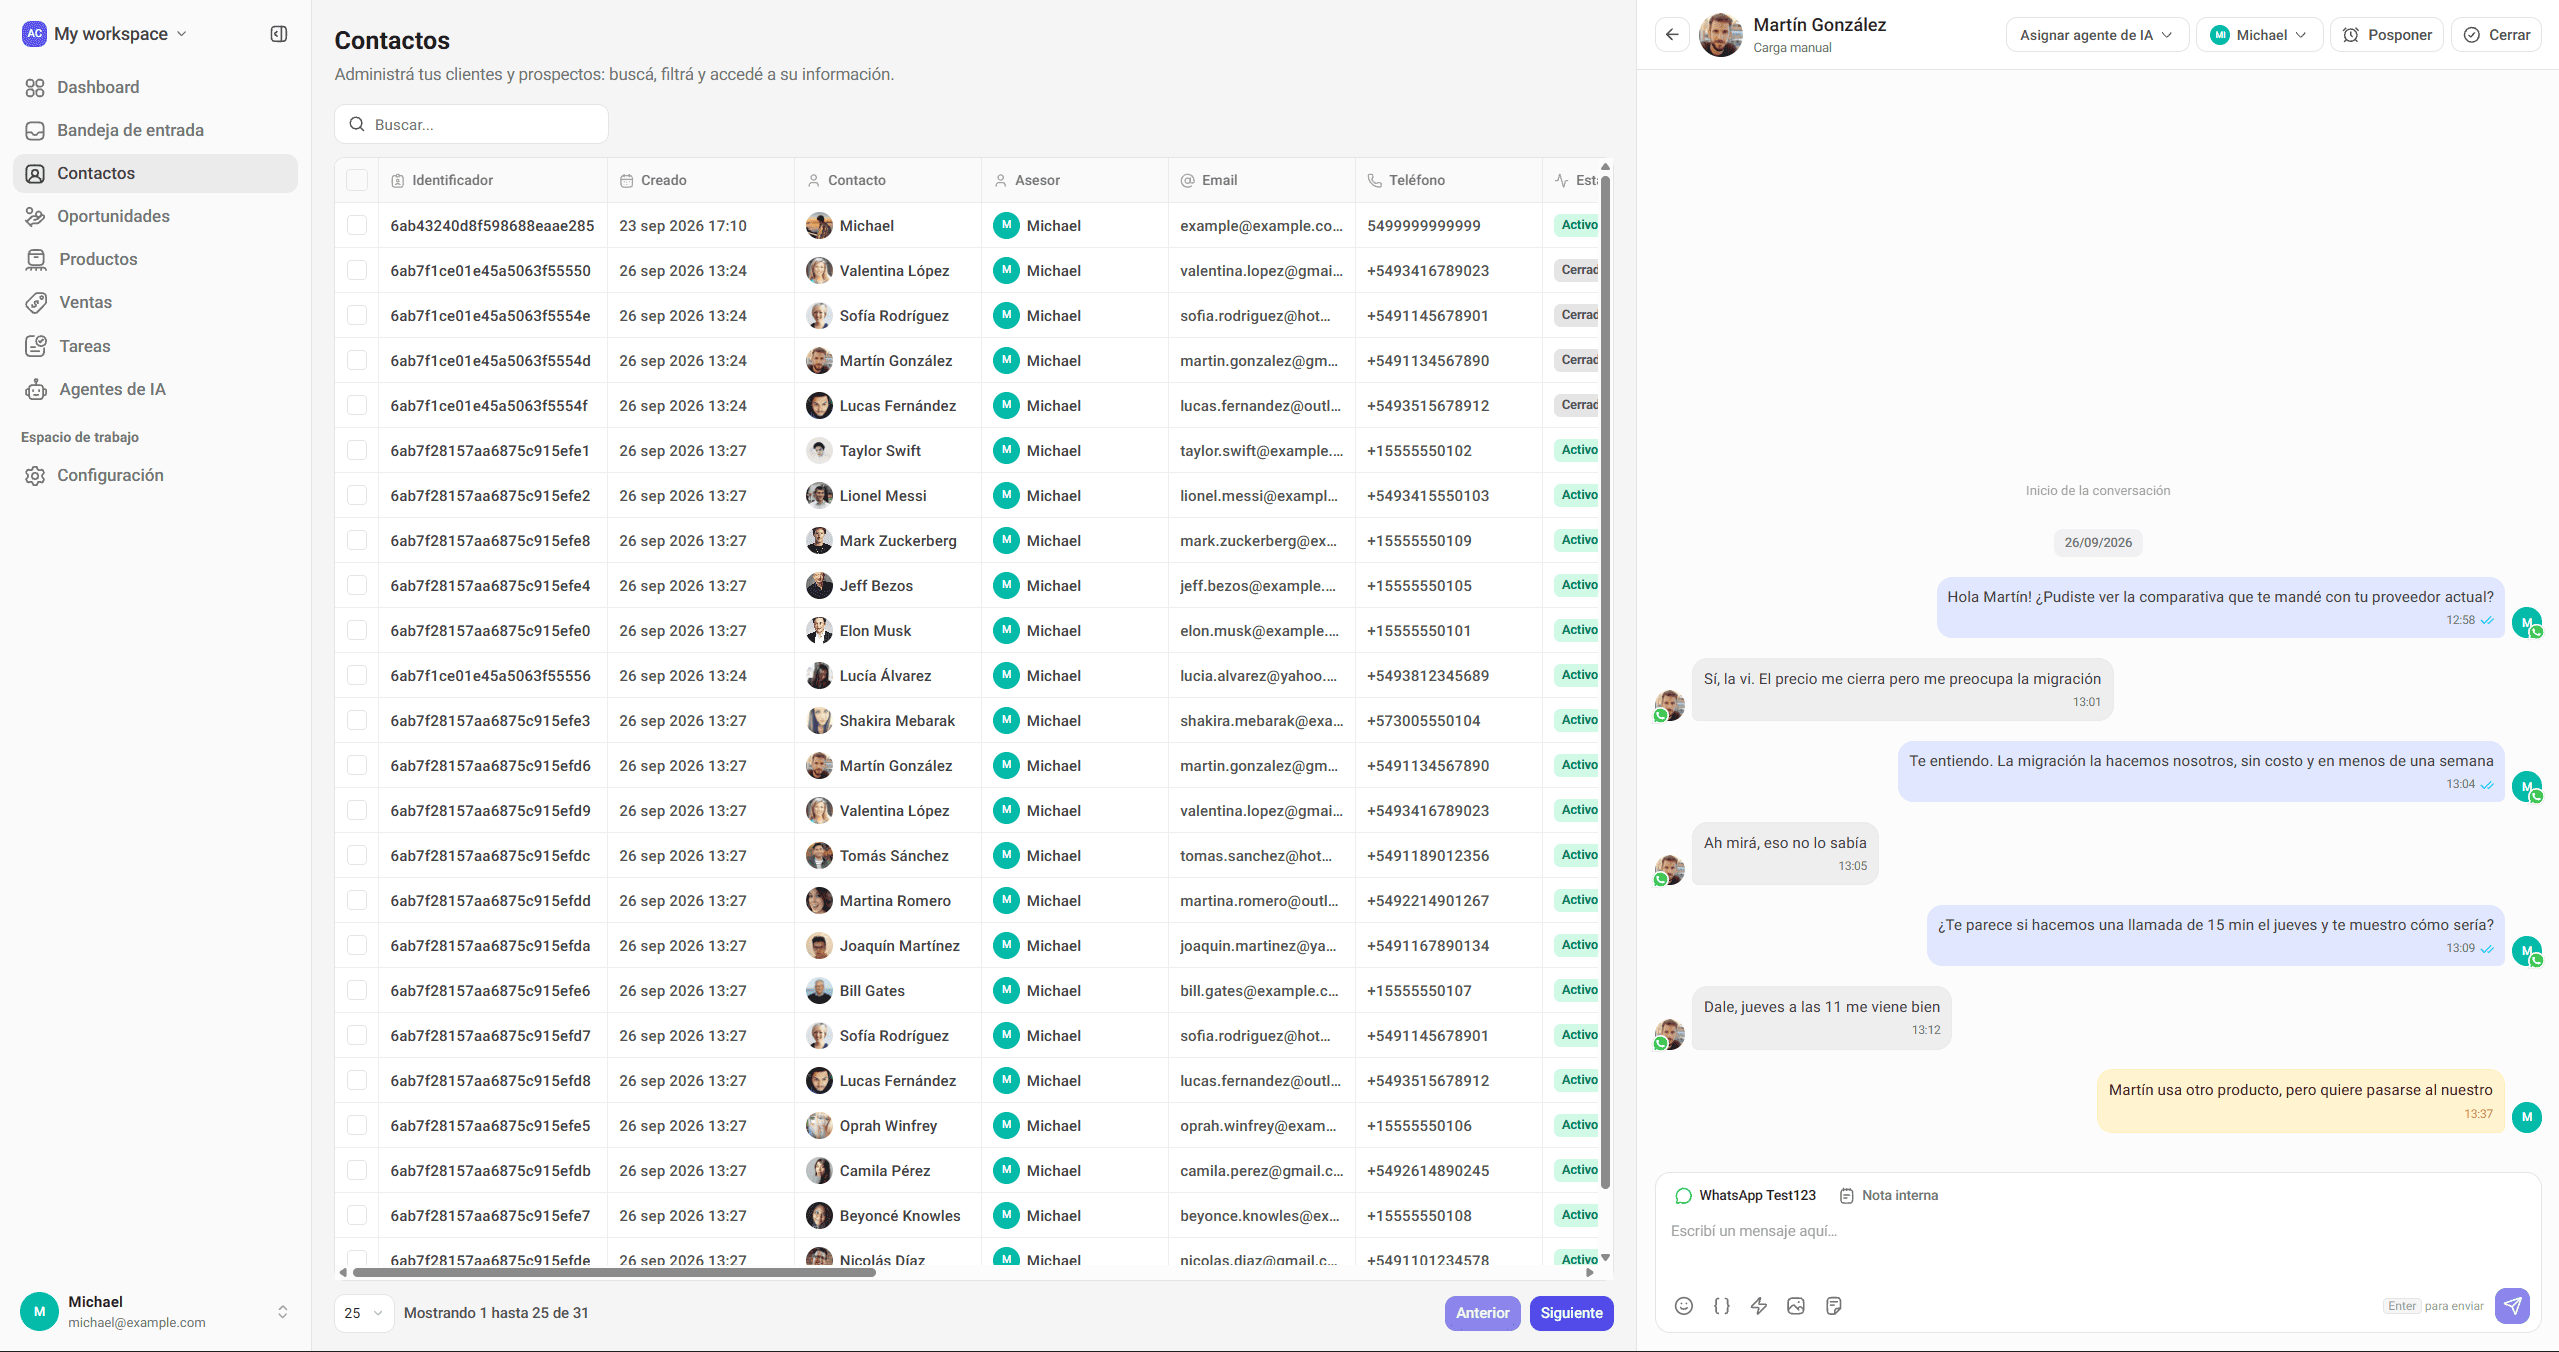Check the row for Taylor Swift
The width and height of the screenshot is (2559, 1352).
[357, 450]
